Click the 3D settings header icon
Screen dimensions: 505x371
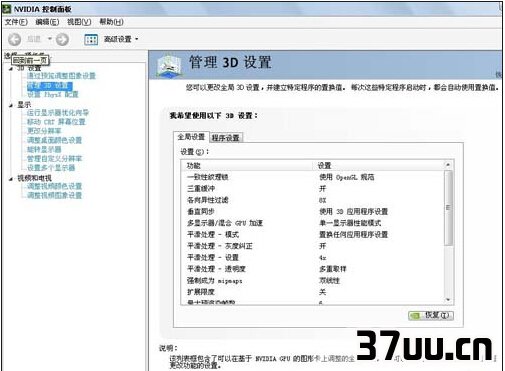[x=170, y=65]
